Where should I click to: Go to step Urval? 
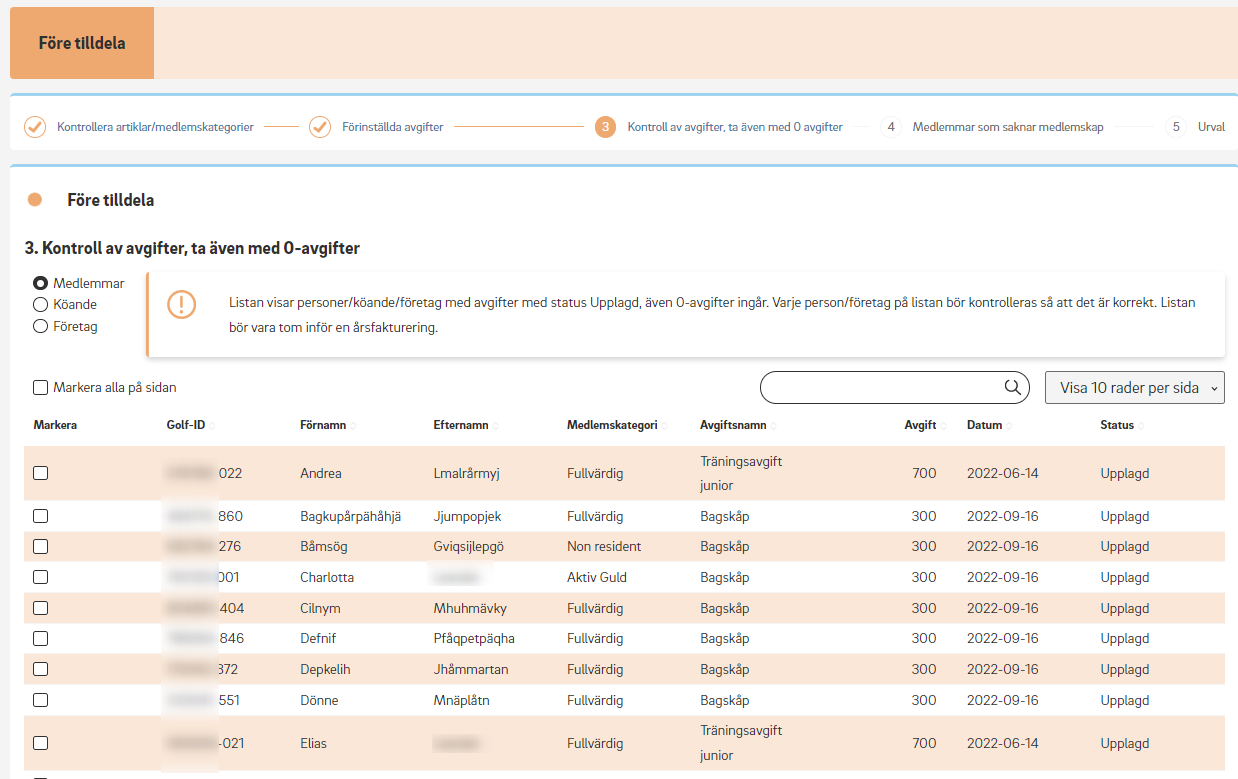pos(1211,127)
